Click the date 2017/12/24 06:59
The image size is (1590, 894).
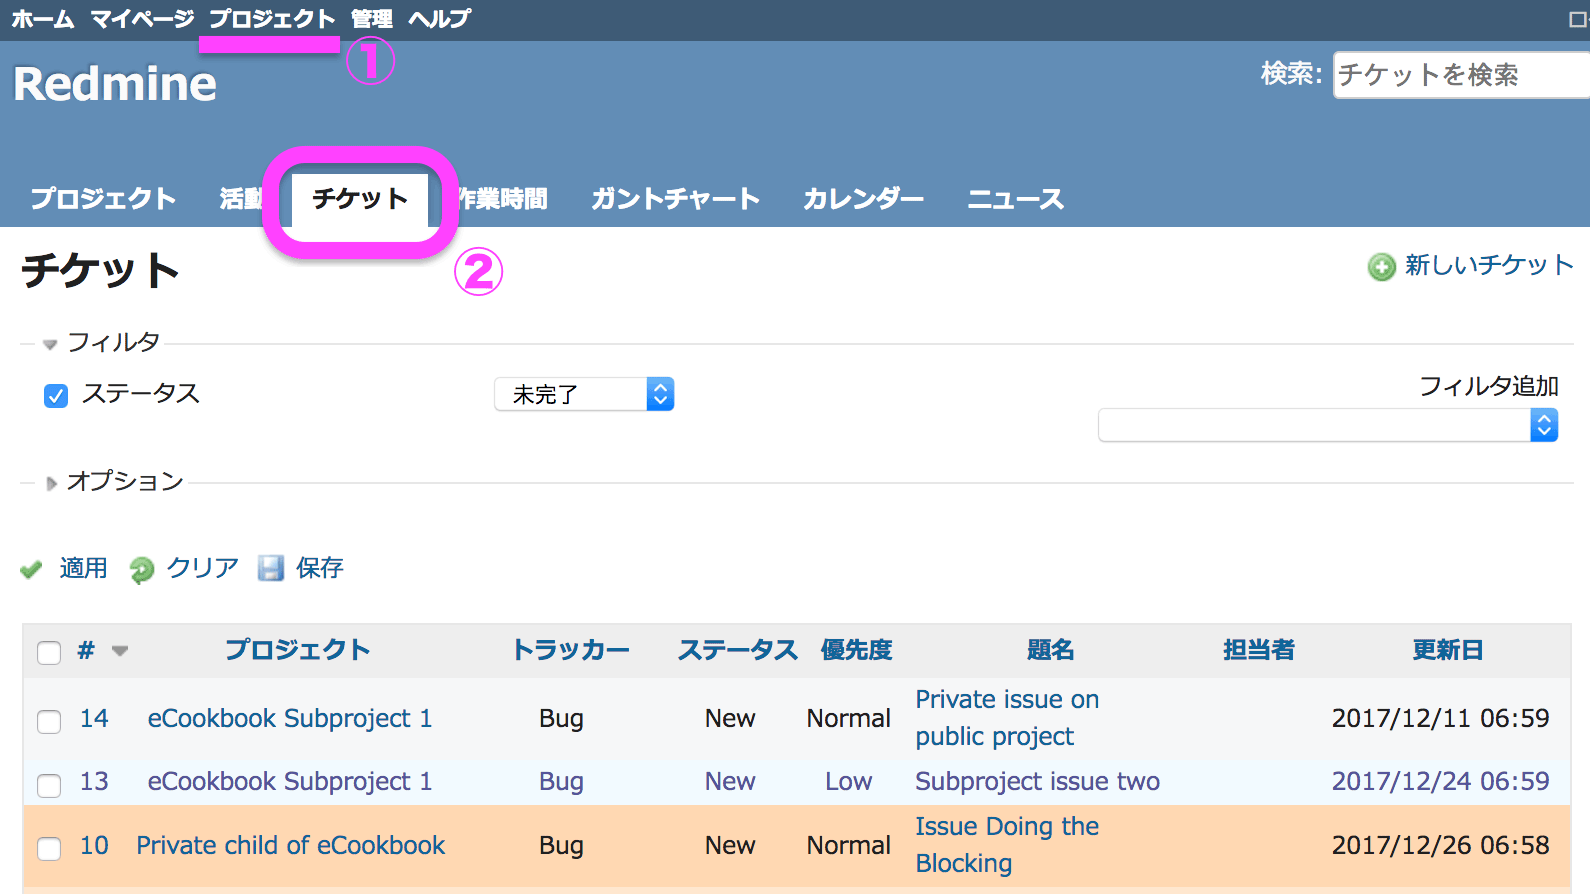point(1441,781)
